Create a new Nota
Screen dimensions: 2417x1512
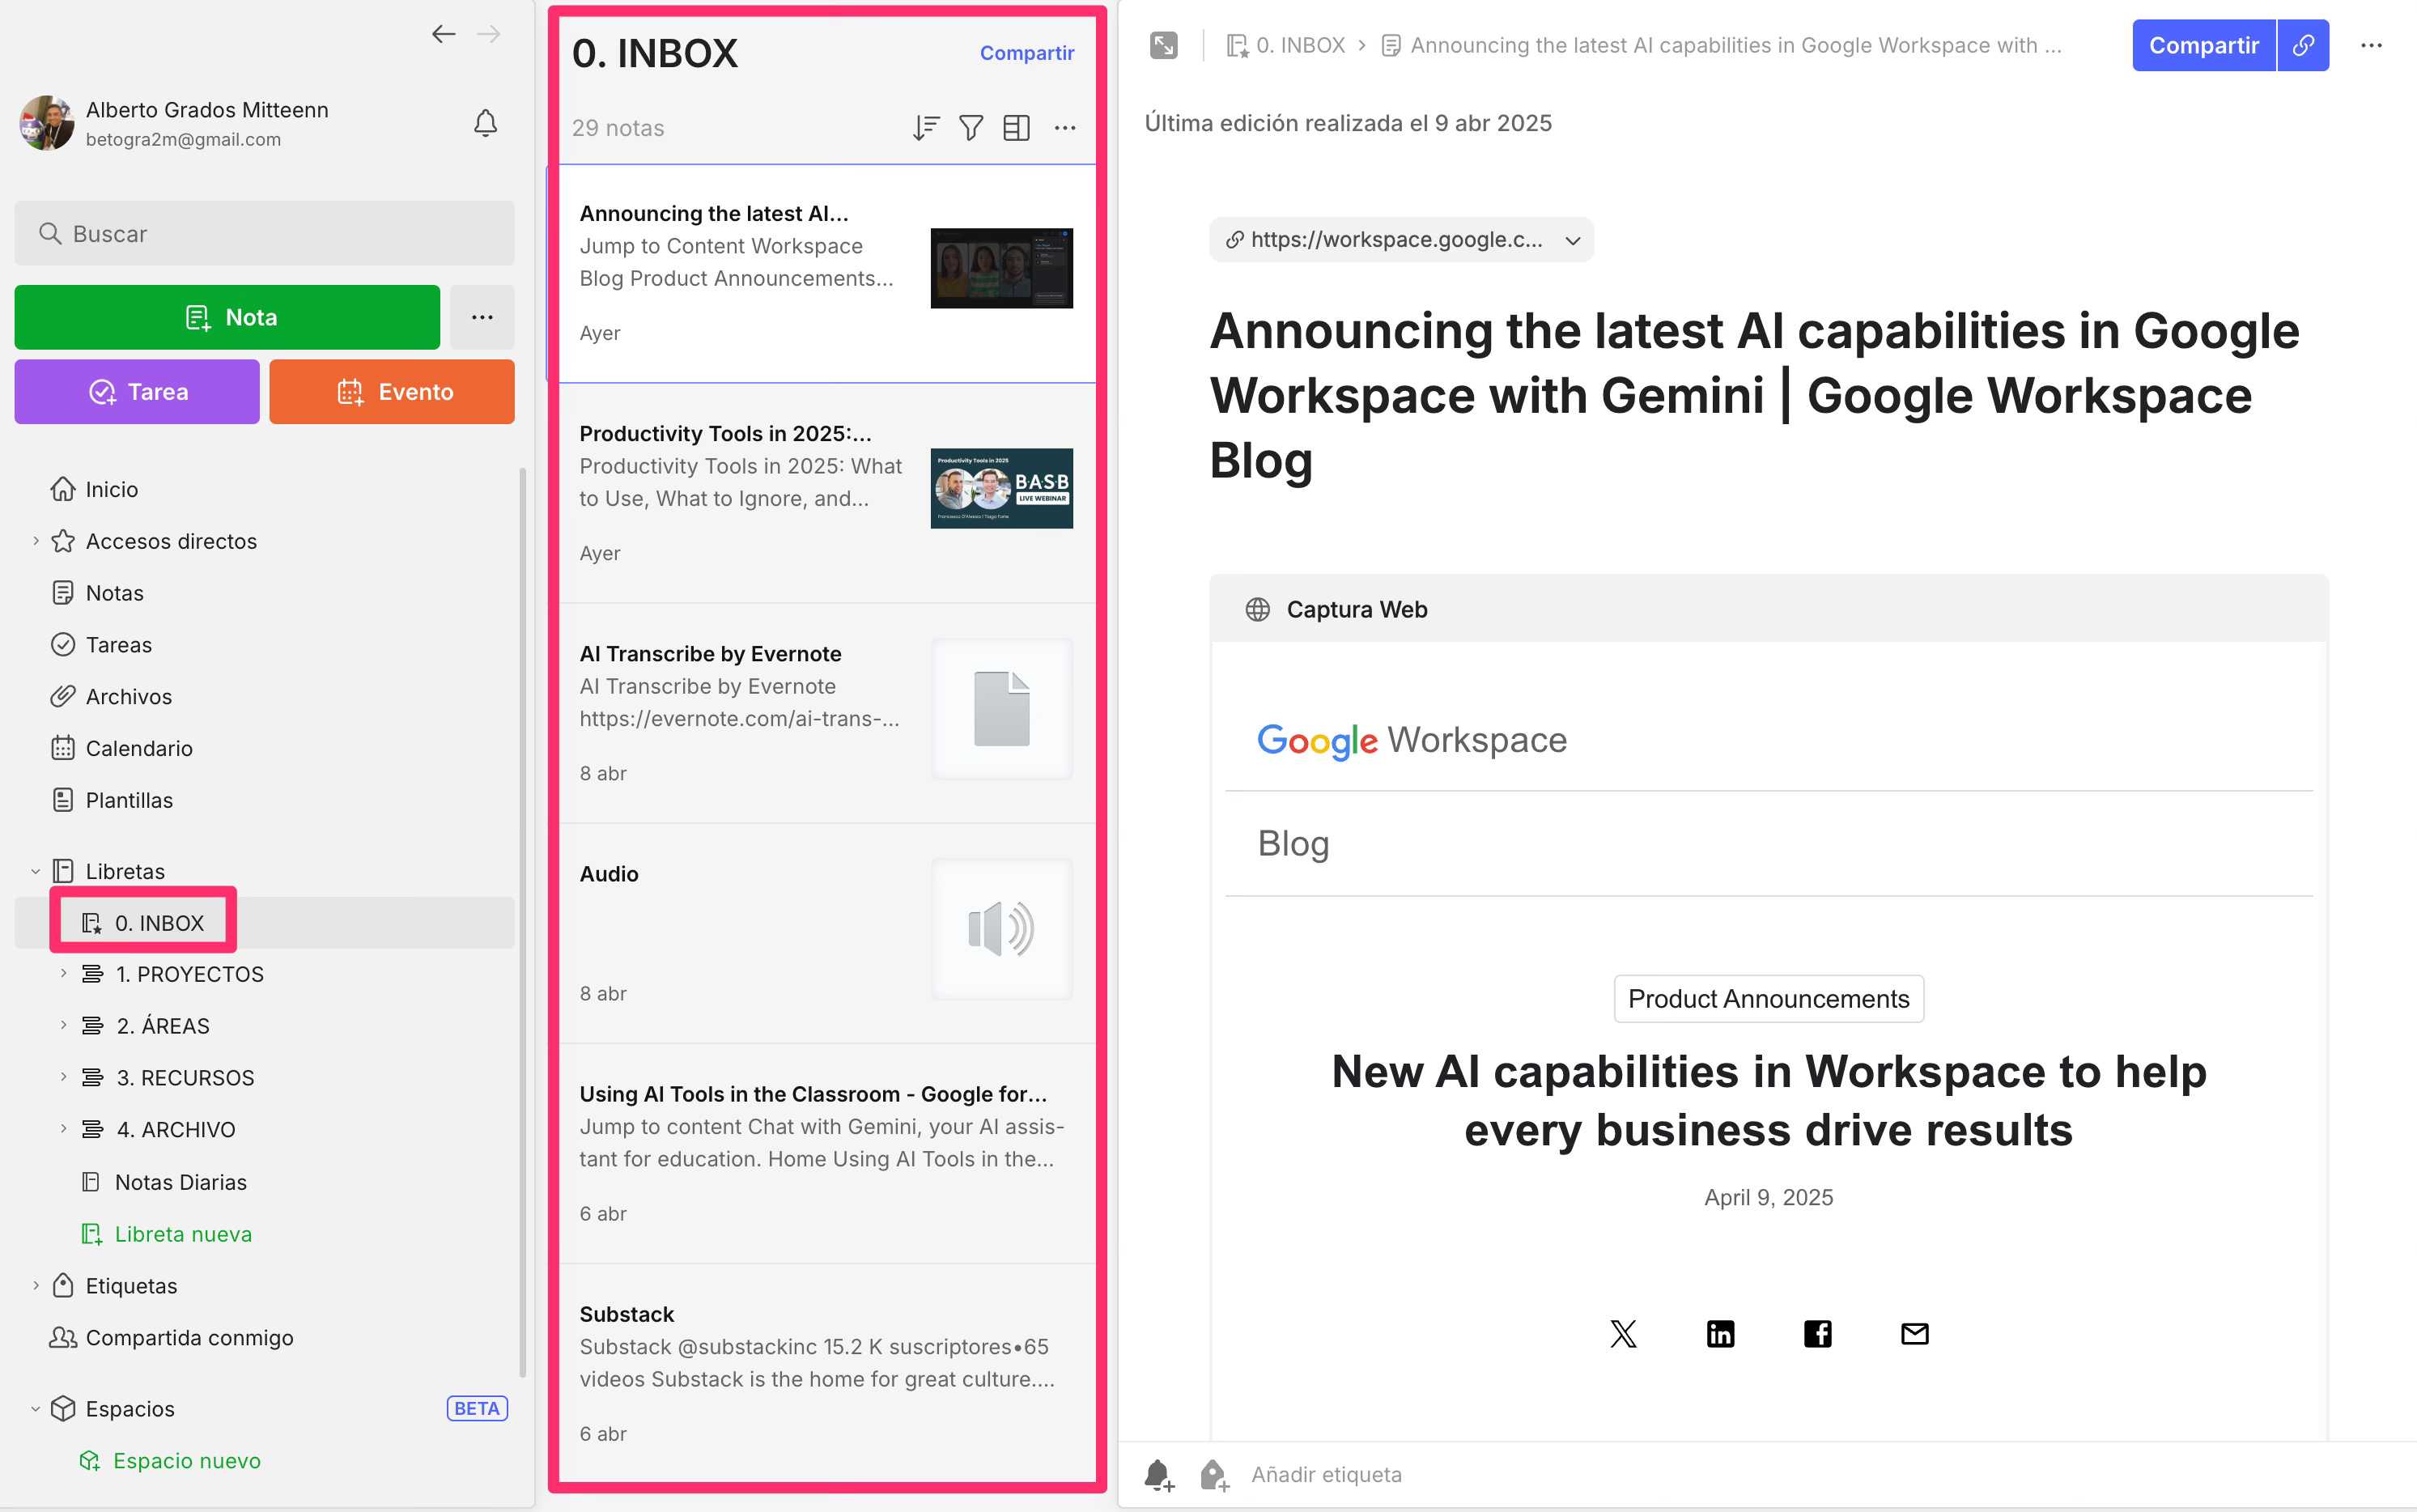click(227, 317)
